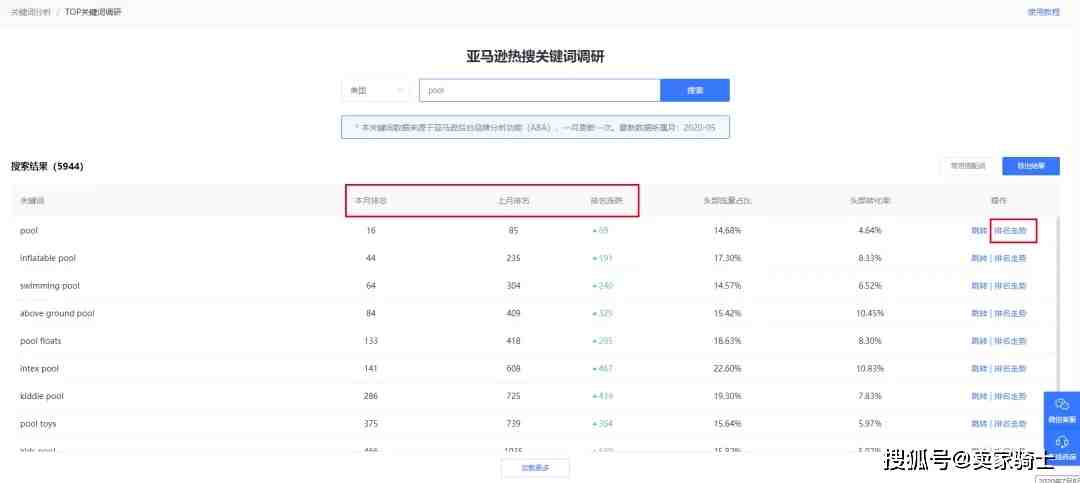Click the ABA data source notice banner
The height and width of the screenshot is (483, 1080).
coord(535,127)
